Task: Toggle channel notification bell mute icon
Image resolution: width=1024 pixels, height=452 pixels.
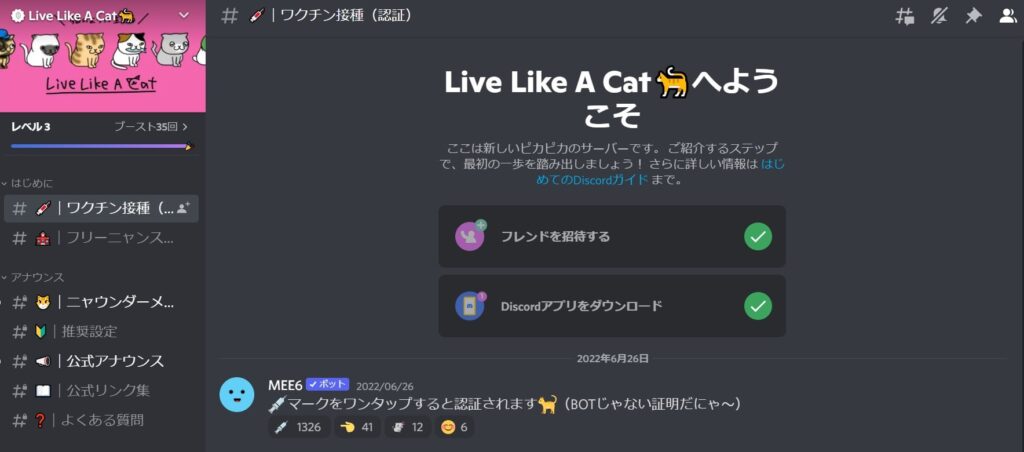Action: 939,16
